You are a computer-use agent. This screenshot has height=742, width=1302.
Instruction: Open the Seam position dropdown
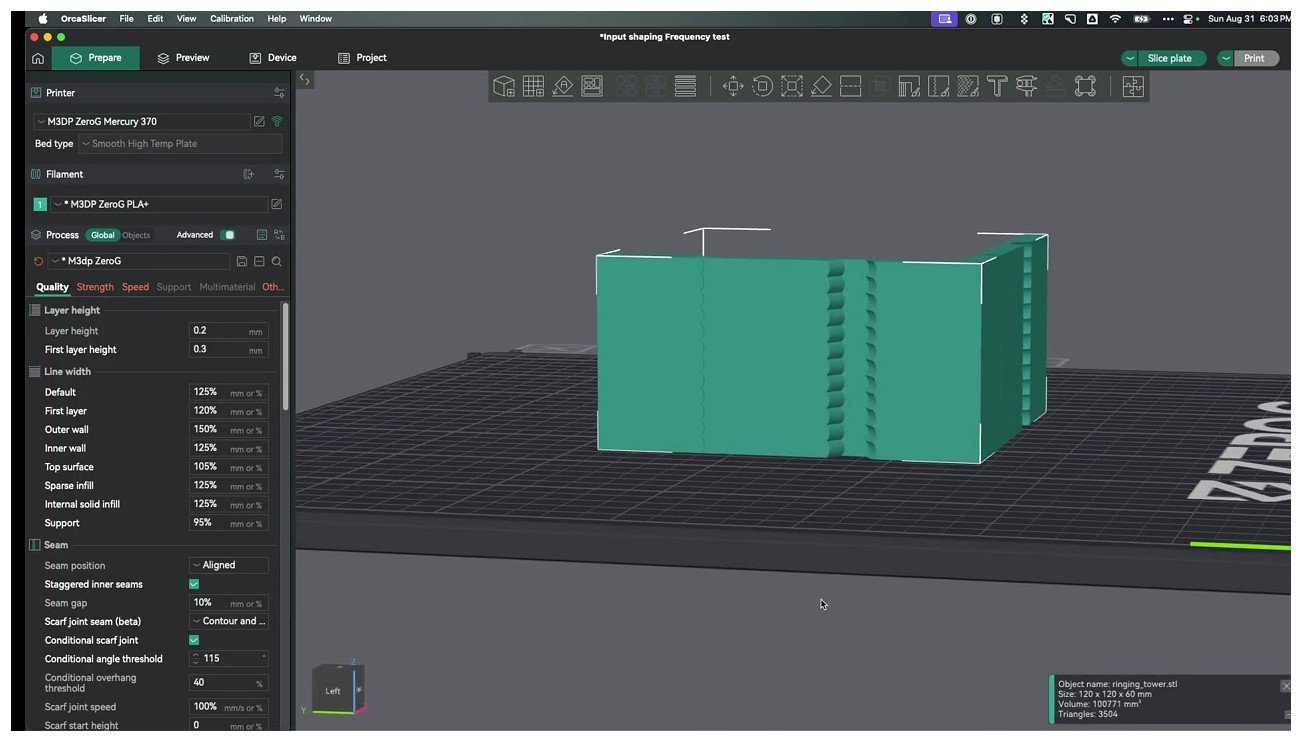click(x=229, y=565)
